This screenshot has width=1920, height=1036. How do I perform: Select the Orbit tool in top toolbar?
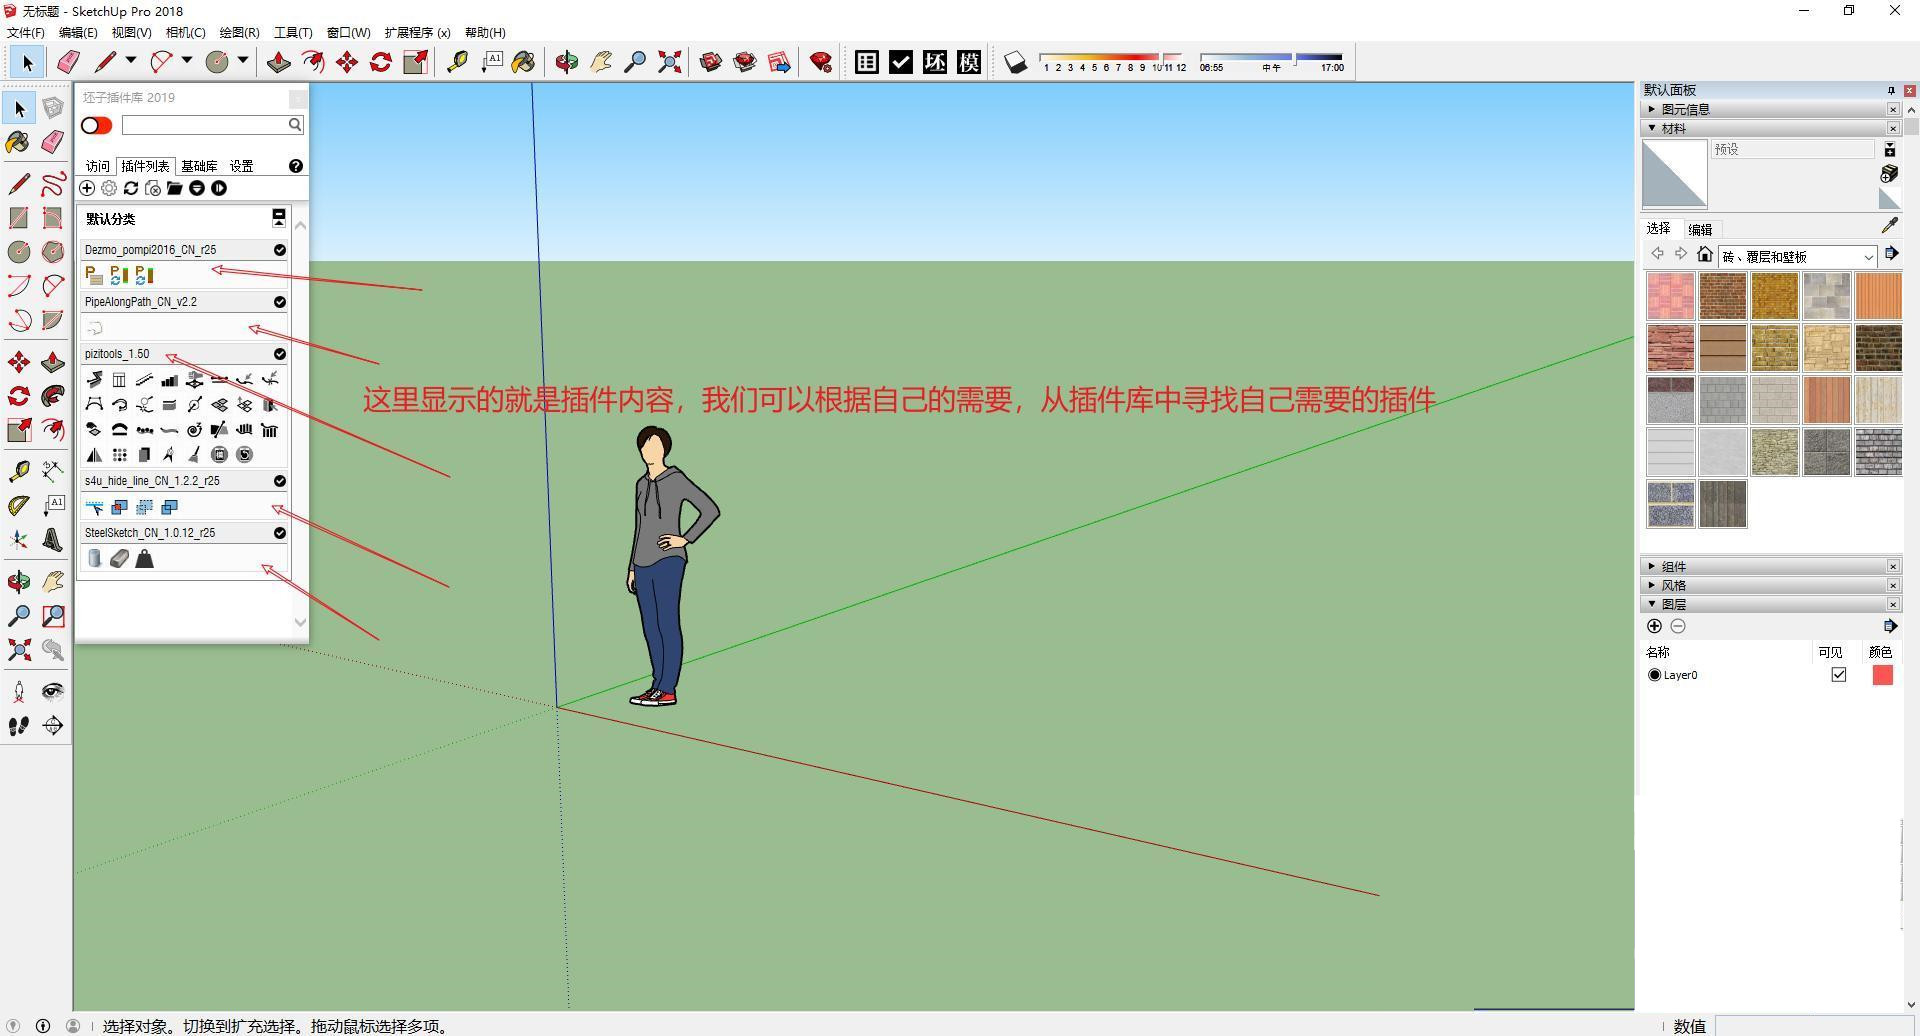click(x=566, y=62)
